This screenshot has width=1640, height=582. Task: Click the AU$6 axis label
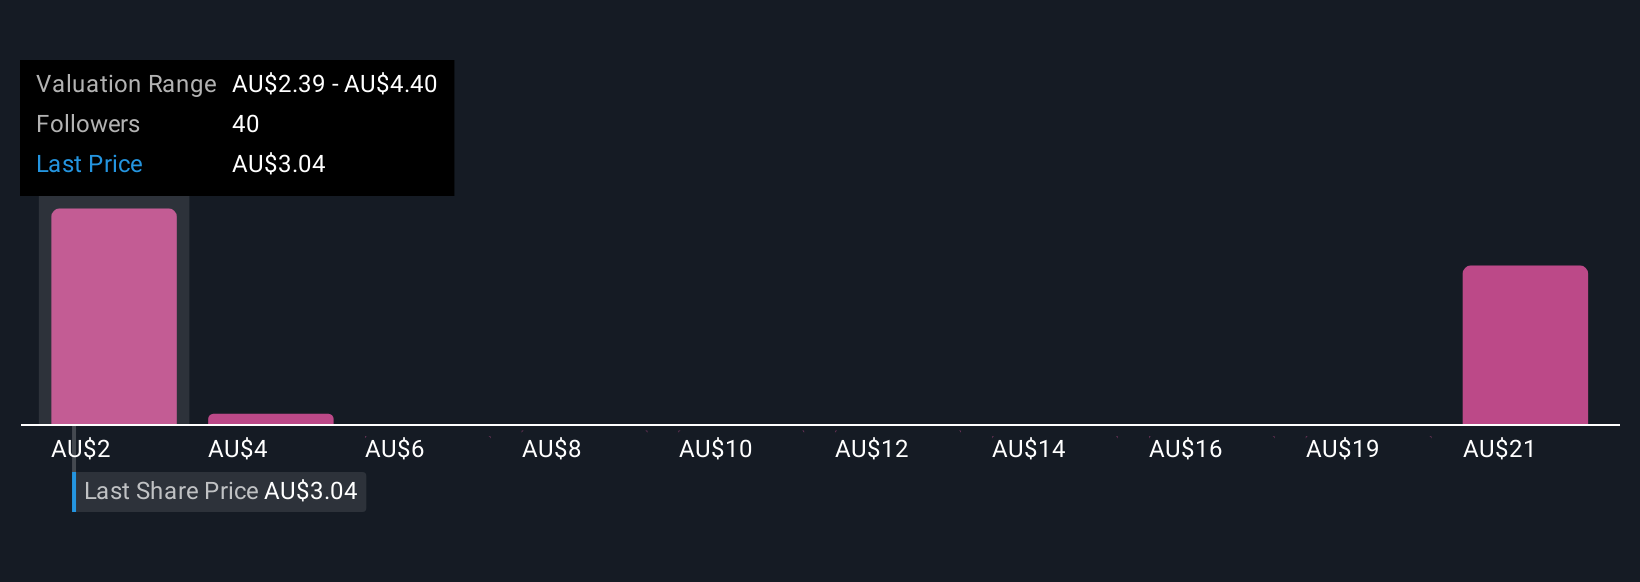pos(395,449)
